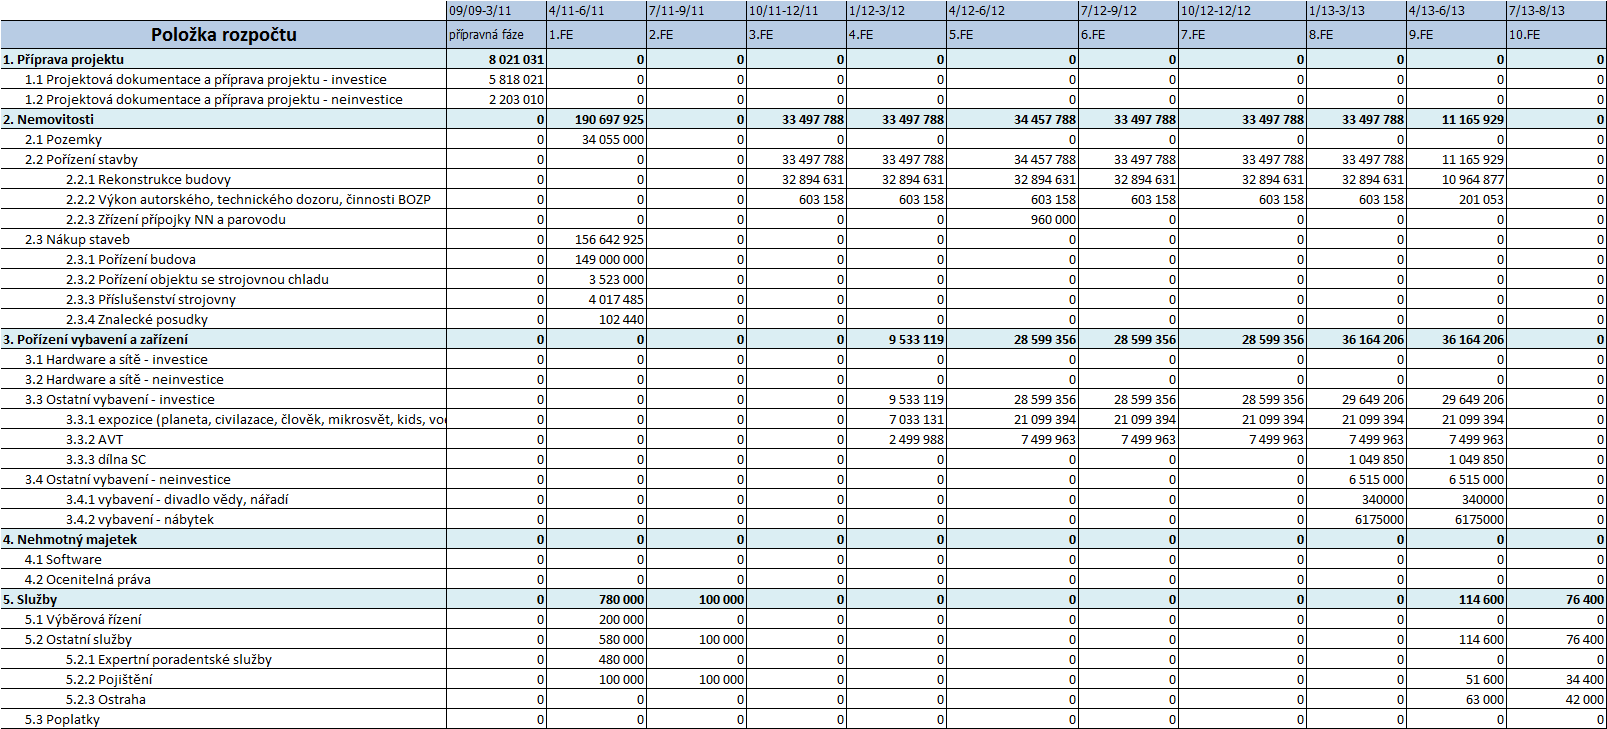Click '2.3.2 Pořízení objektu se strojovnou chladu'
The image size is (1607, 729).
[197, 279]
